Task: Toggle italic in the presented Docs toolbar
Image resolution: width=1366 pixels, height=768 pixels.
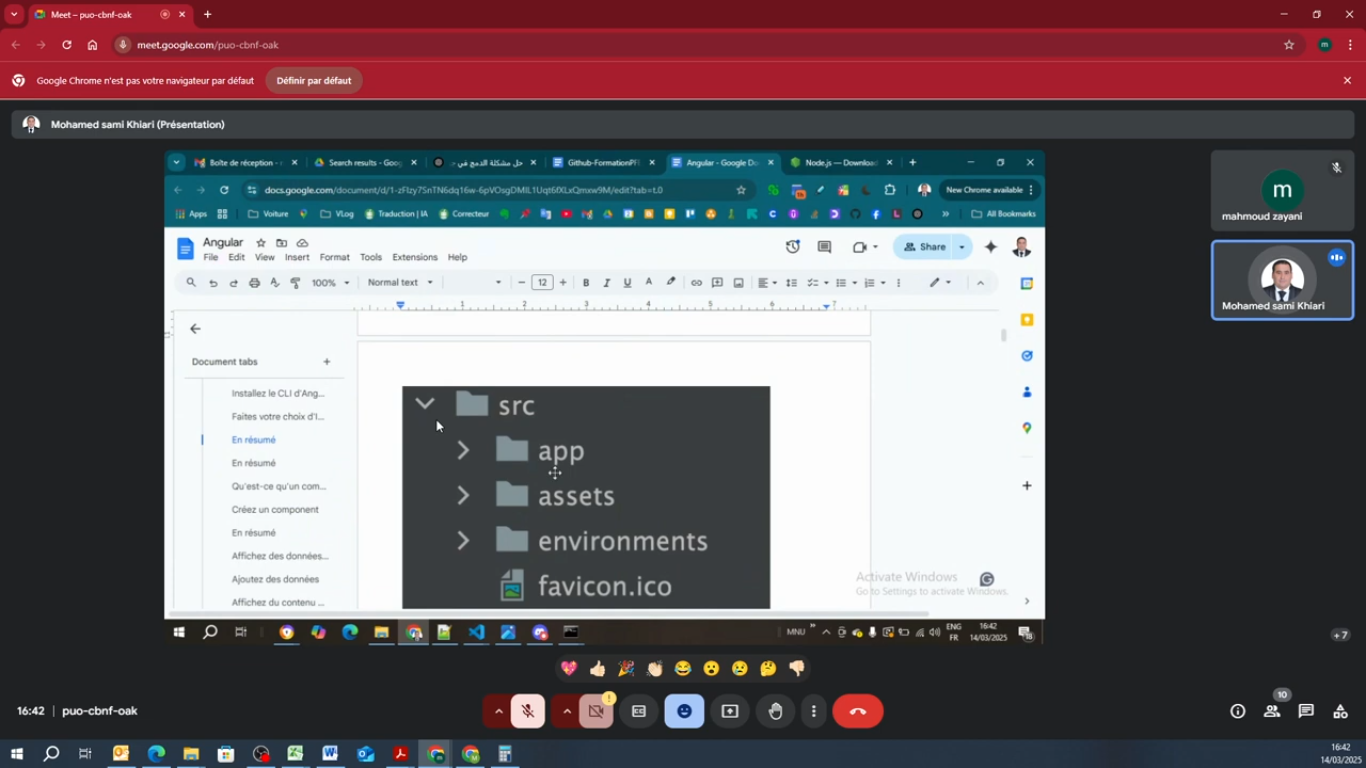Action: [x=606, y=283]
